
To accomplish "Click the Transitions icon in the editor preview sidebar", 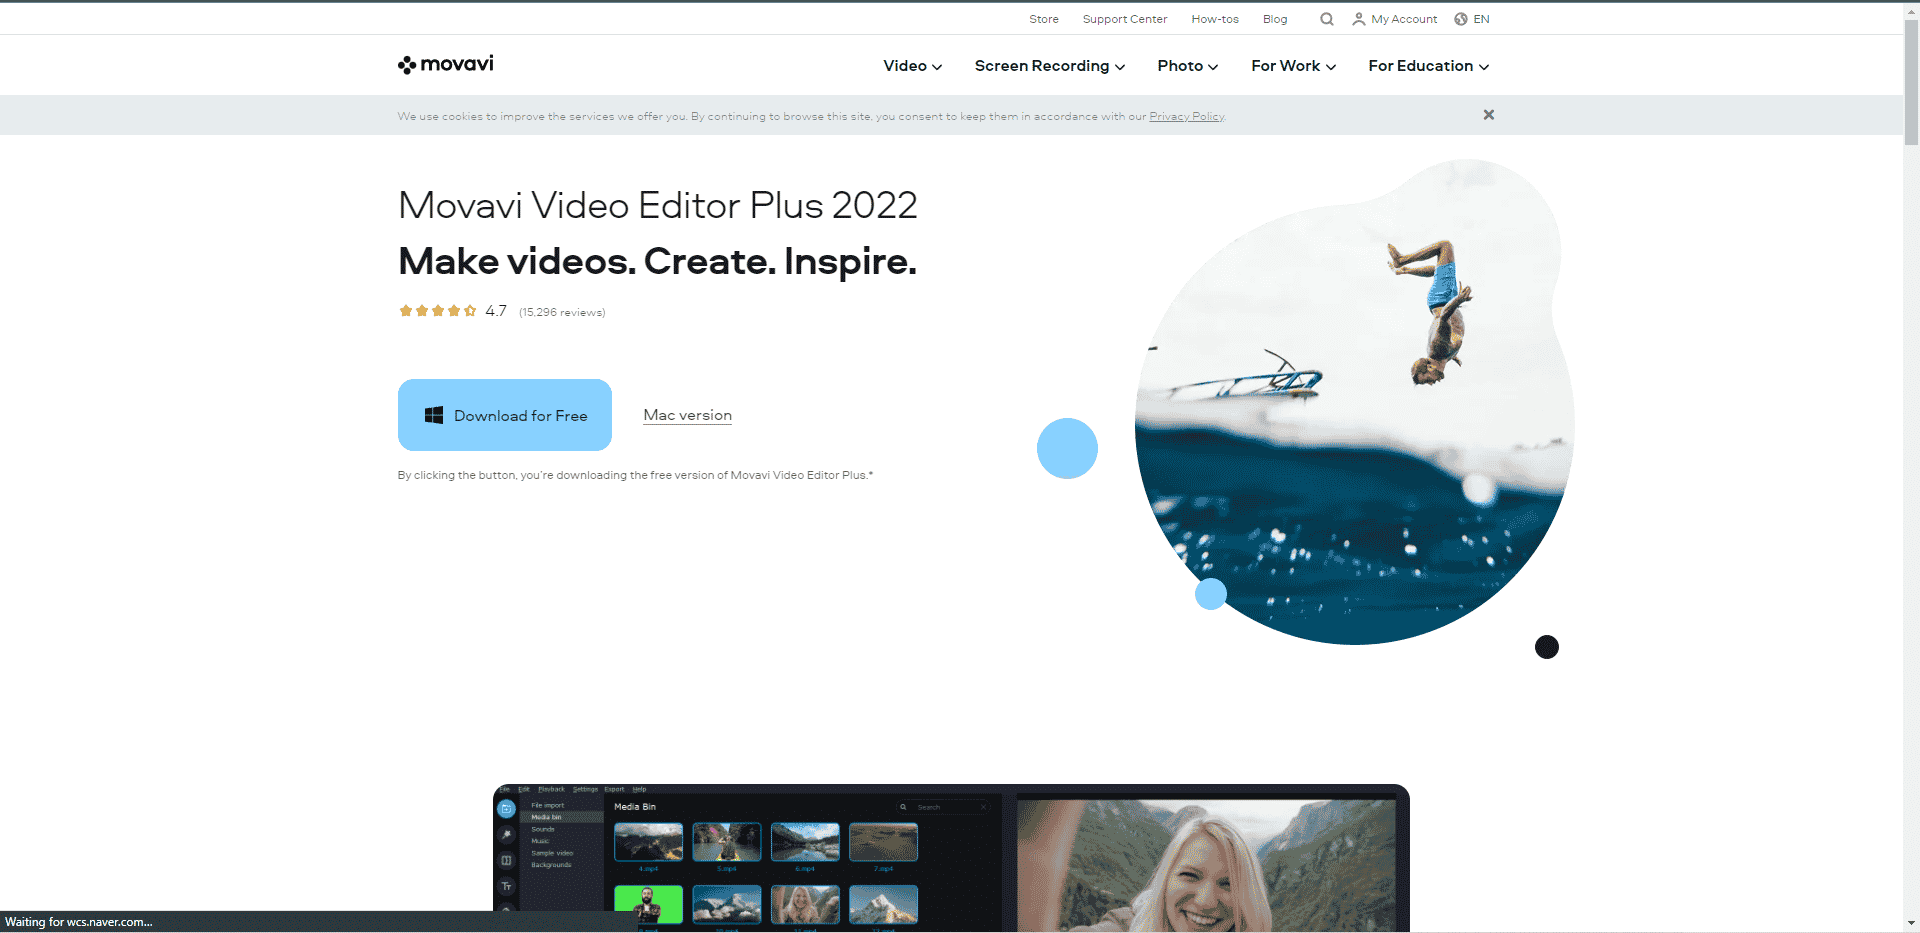I will [x=506, y=860].
